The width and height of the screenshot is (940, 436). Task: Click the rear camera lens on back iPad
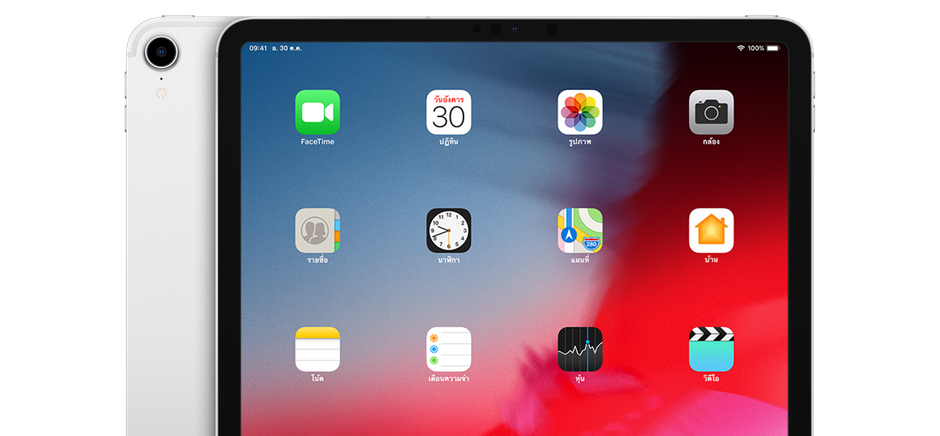click(161, 52)
